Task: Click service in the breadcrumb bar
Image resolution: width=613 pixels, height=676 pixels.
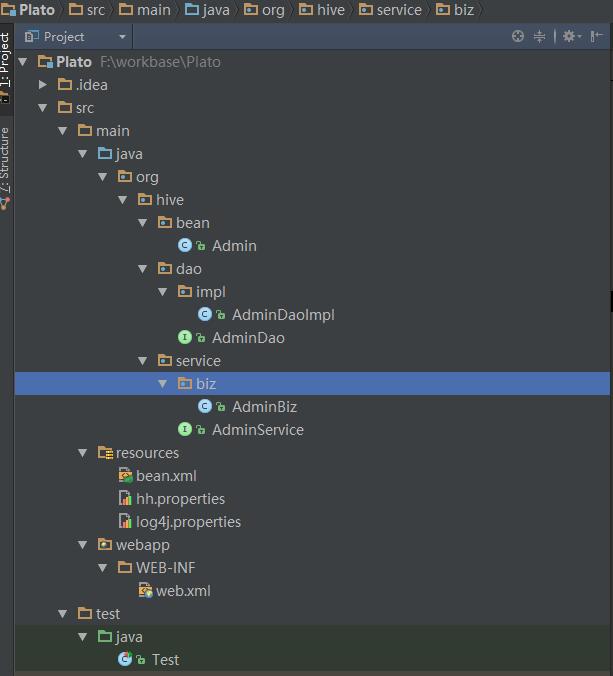Action: click(x=390, y=9)
